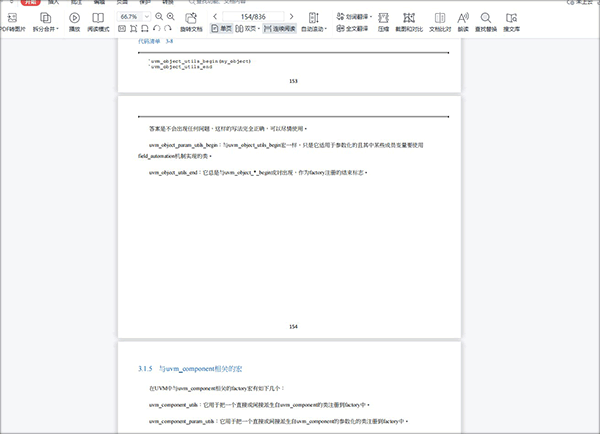Image resolution: width=600 pixels, height=434 pixels.
Task: Go to the next page
Action: pos(292,16)
